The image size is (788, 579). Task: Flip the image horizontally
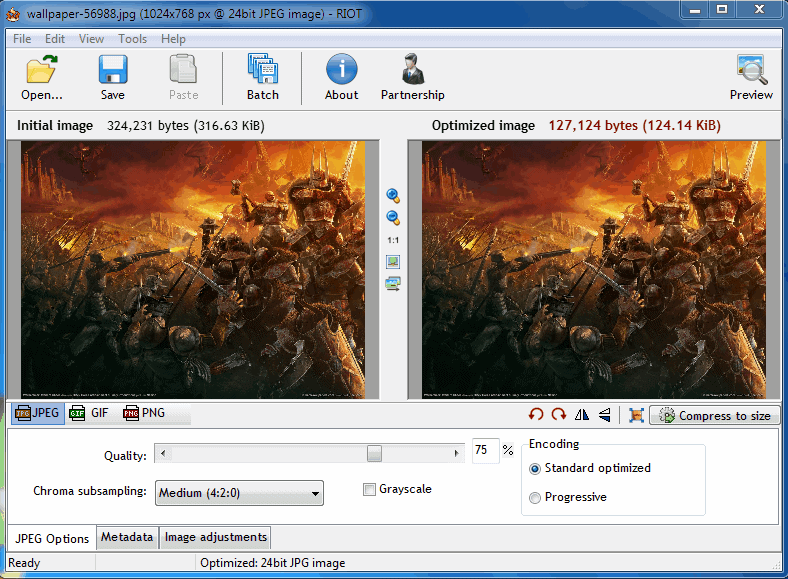pos(582,415)
